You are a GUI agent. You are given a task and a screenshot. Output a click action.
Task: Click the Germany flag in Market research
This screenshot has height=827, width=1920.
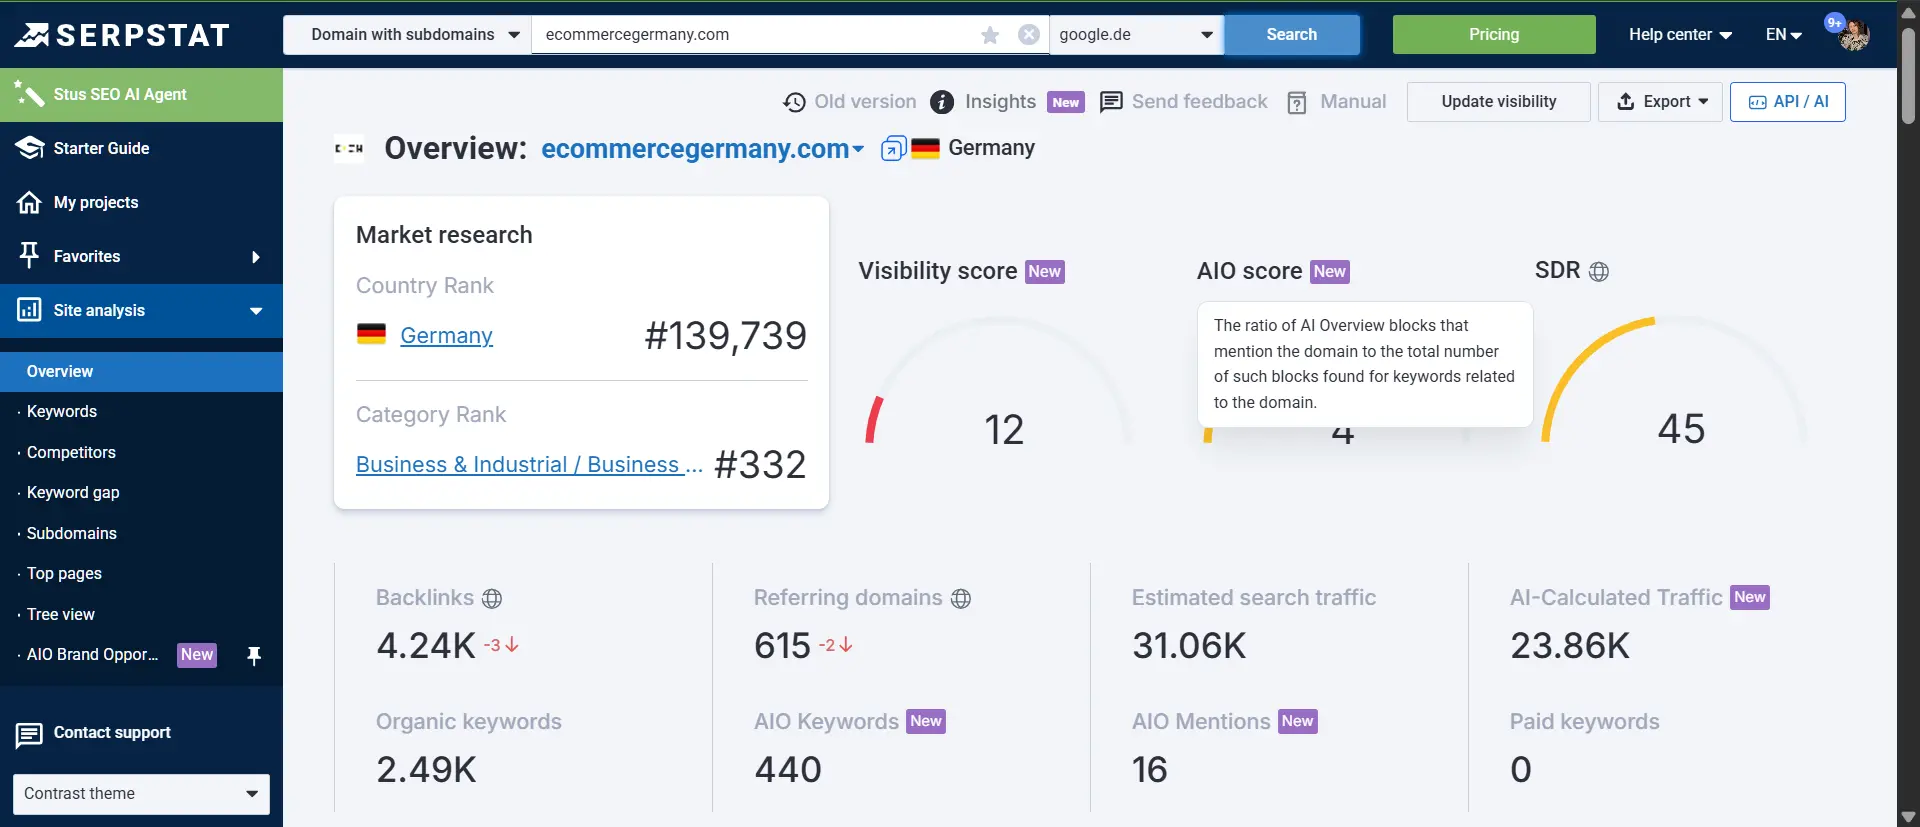(371, 334)
